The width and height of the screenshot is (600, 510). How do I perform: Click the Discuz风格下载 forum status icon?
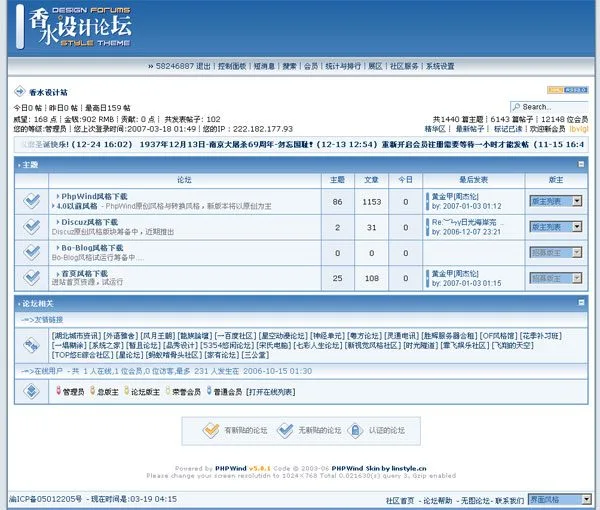pyautogui.click(x=32, y=226)
